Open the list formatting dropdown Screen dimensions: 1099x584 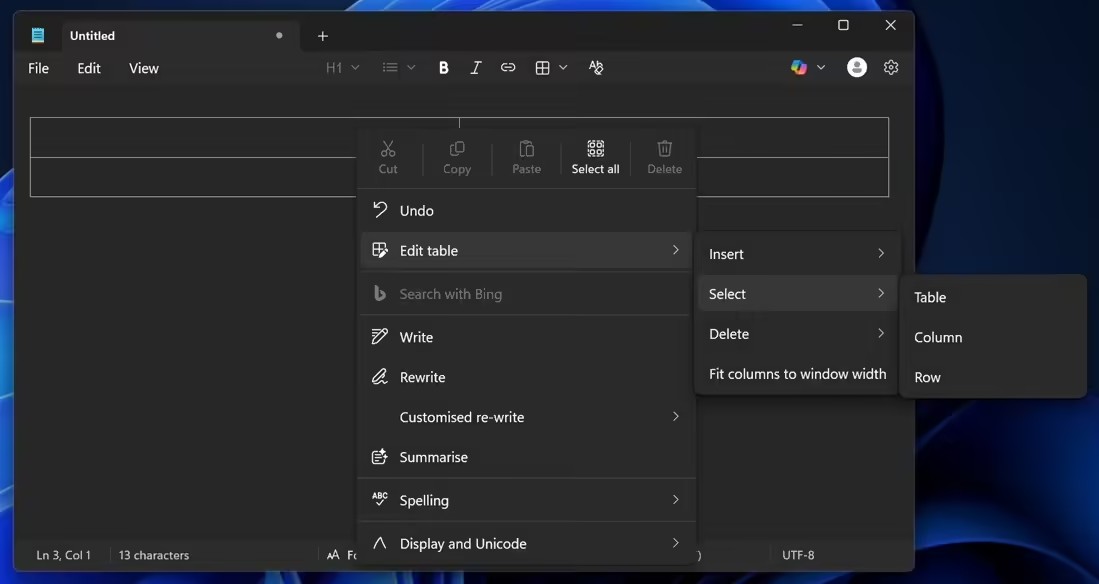pos(398,67)
